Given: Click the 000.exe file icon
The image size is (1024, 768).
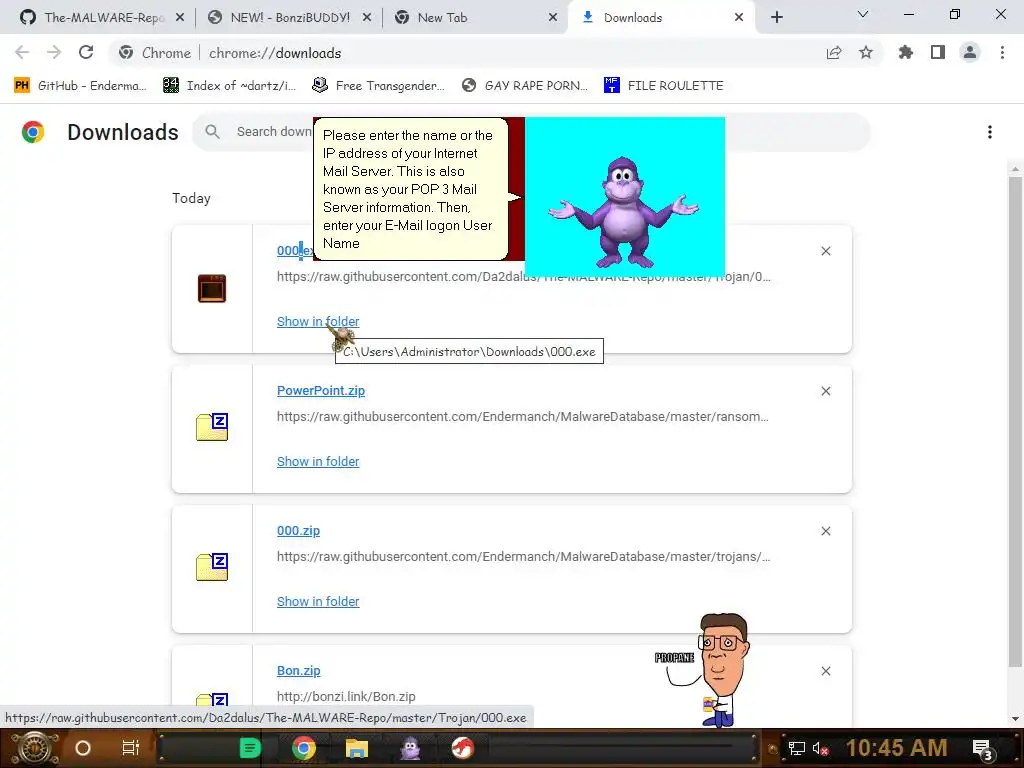Looking at the screenshot, I should [212, 288].
